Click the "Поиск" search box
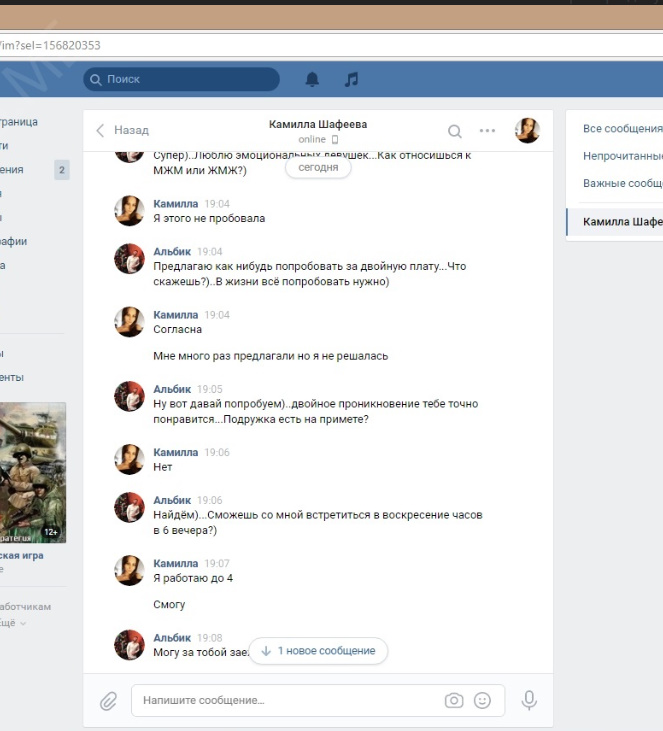663x731 pixels. 182,79
